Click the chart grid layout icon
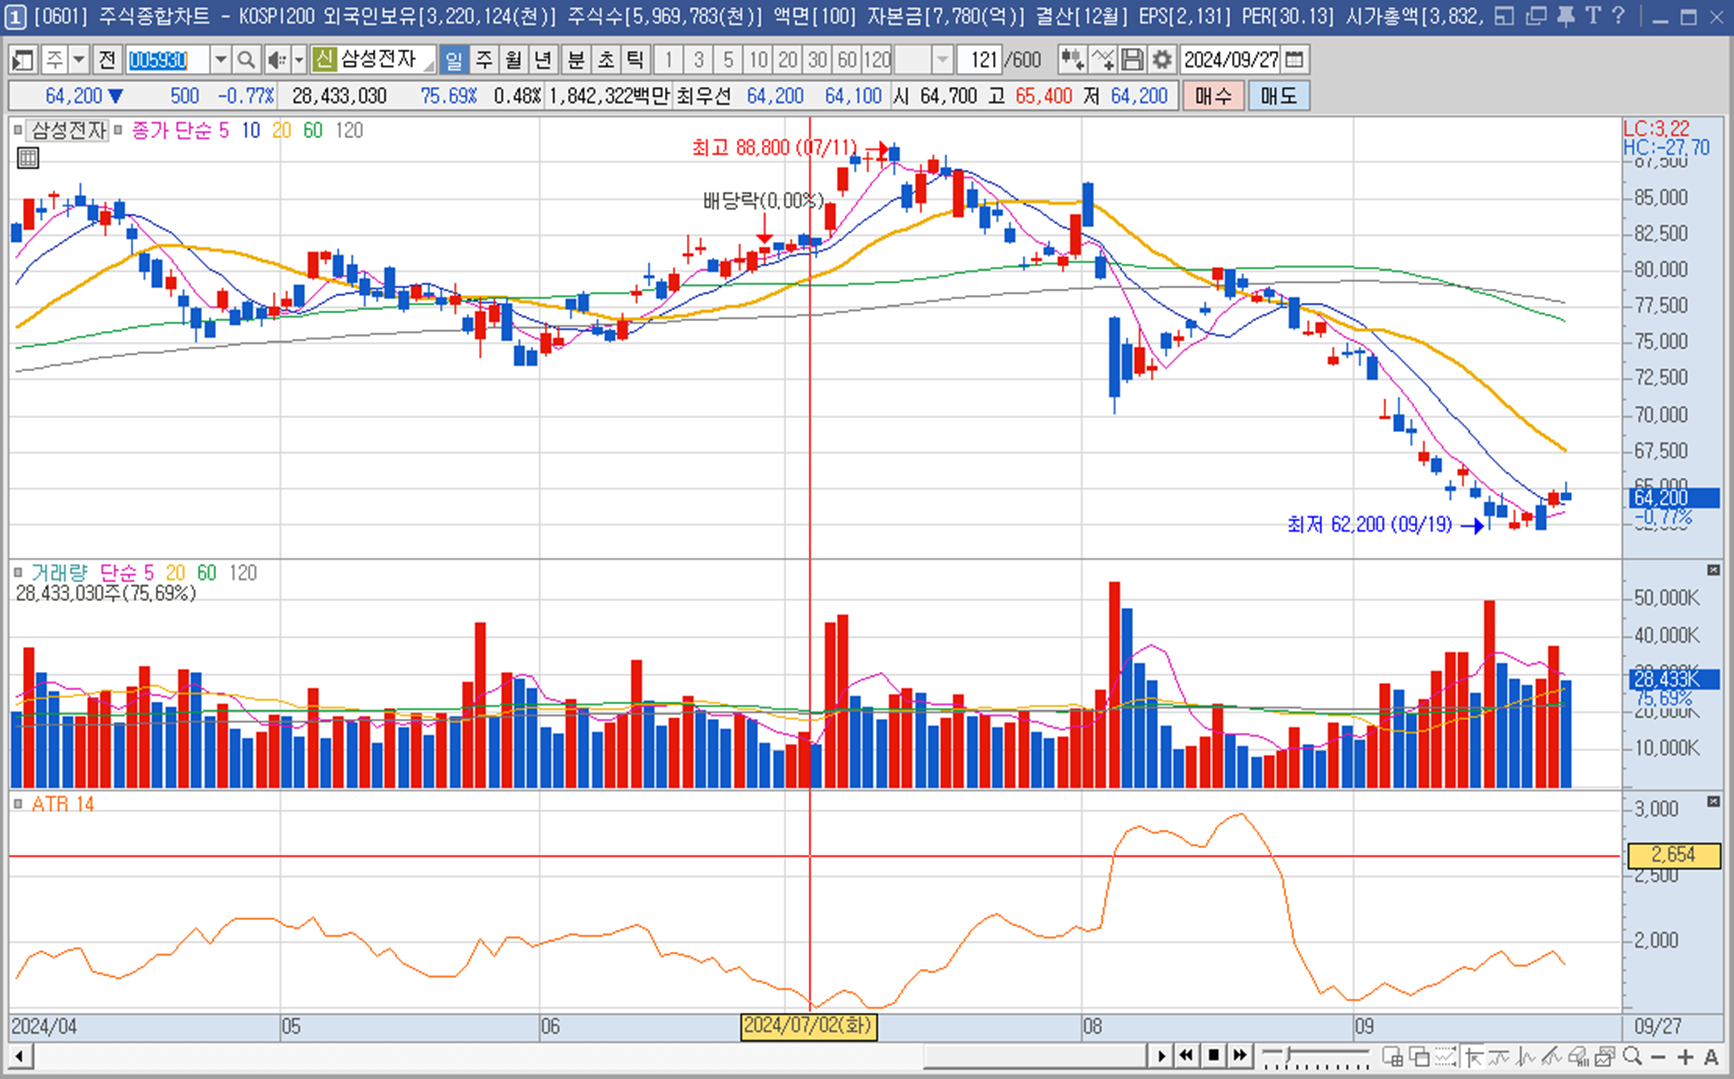The image size is (1734, 1079). tap(1392, 1056)
